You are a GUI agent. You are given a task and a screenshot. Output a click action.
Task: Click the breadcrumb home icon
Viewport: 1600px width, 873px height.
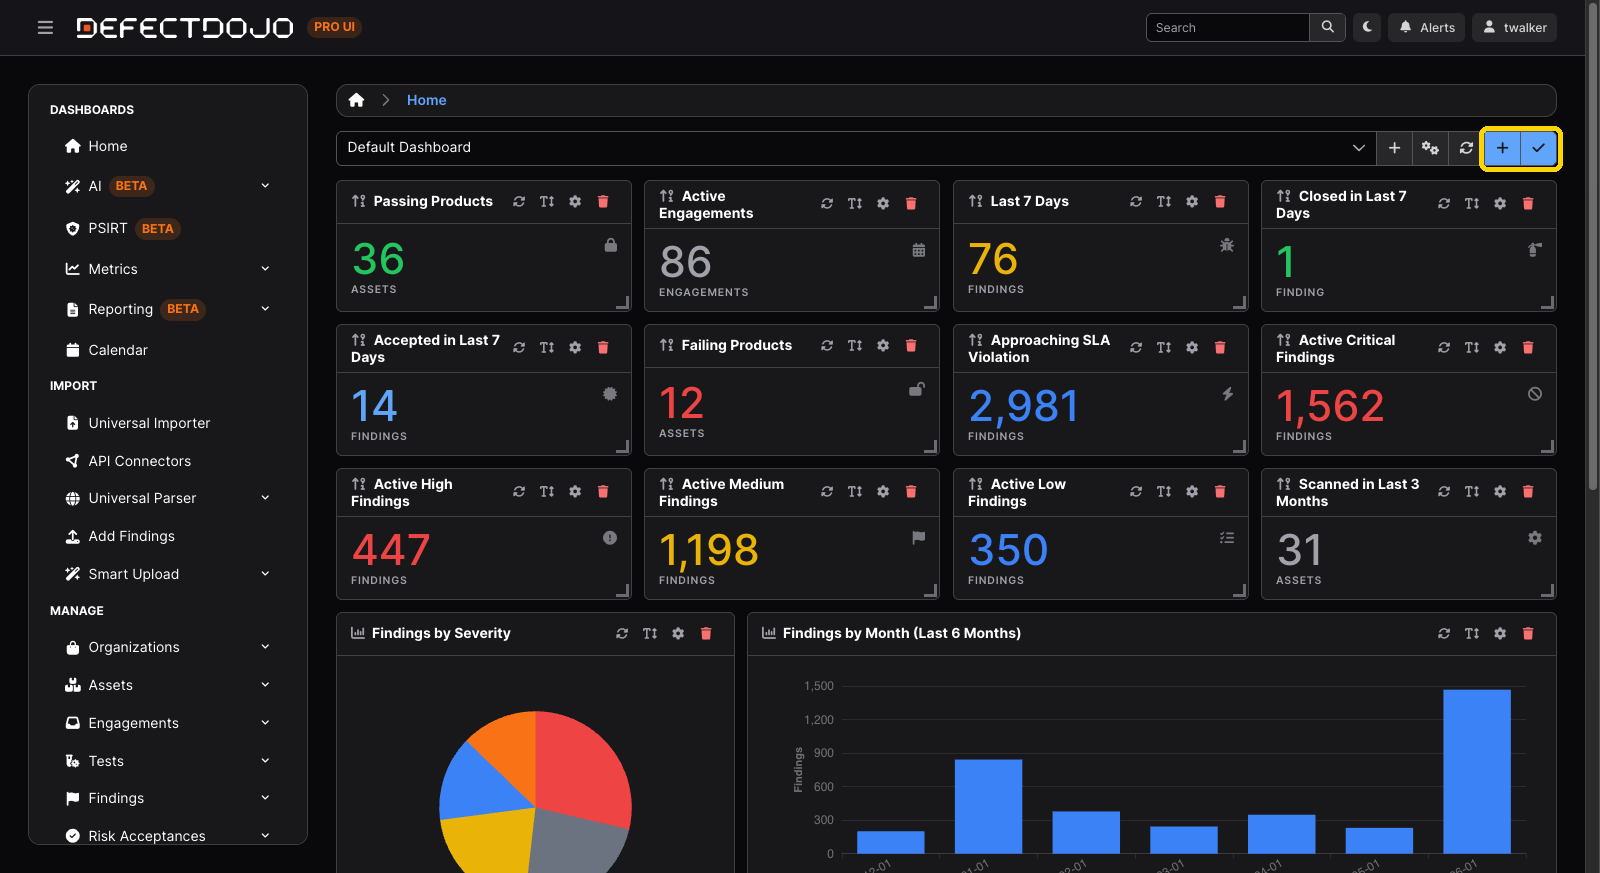356,100
